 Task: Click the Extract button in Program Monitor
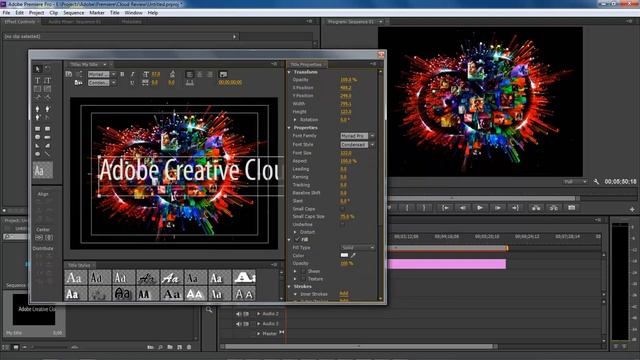(554, 208)
